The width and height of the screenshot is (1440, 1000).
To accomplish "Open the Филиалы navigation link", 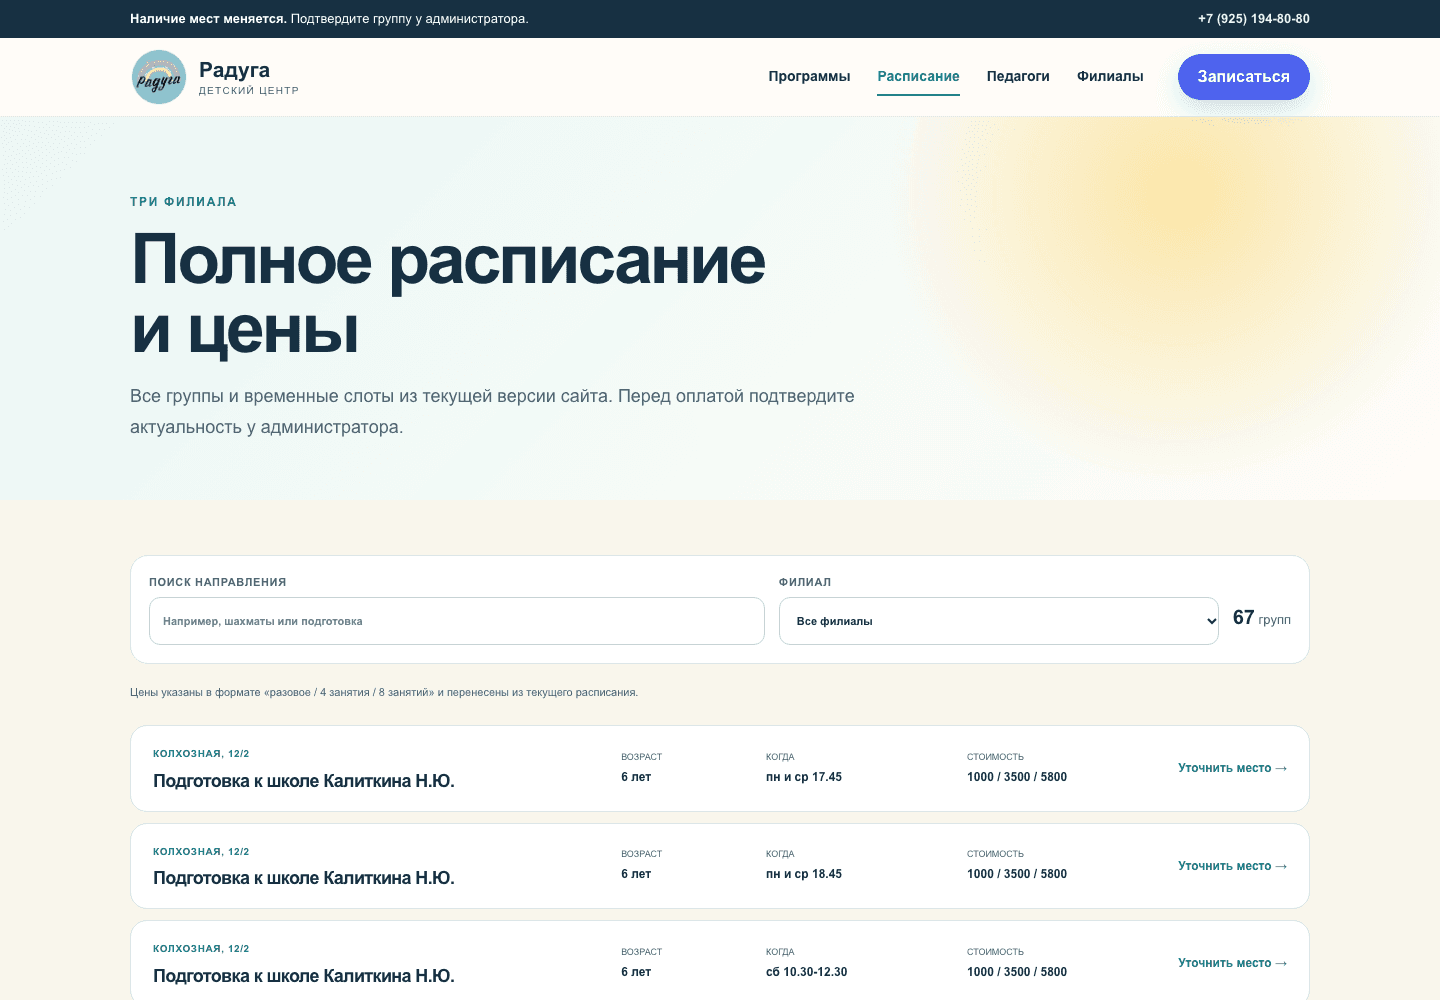I will 1110,76.
